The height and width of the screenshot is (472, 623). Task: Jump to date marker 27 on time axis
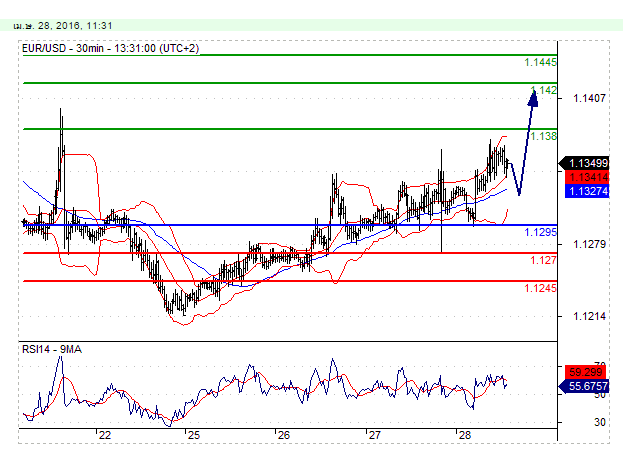coord(374,436)
